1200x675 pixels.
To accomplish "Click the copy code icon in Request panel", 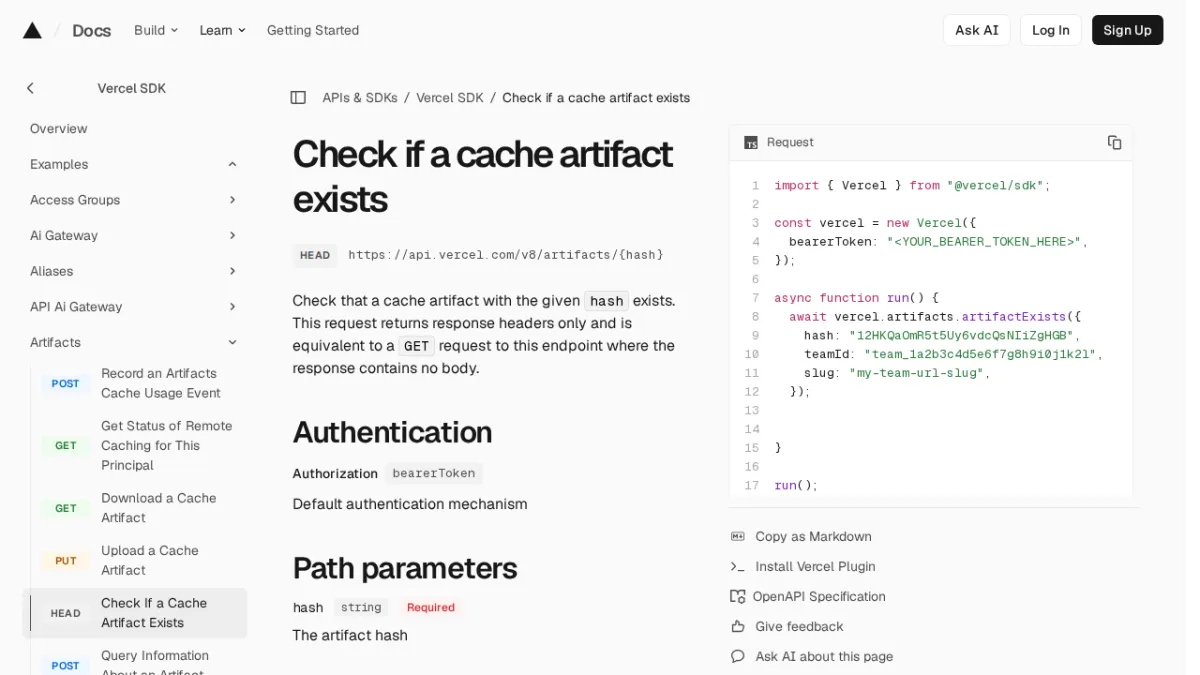I will click(x=1114, y=142).
